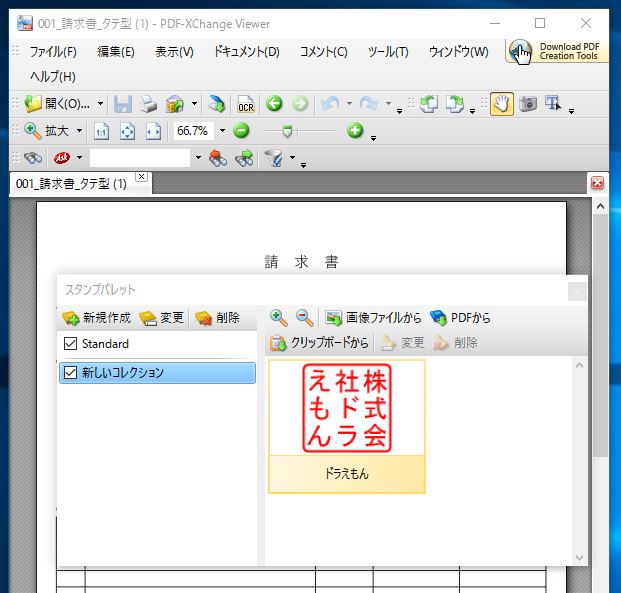The image size is (621, 593).
Task: Open the dropdown arrow beside the scan icon
Action: click(x=194, y=104)
